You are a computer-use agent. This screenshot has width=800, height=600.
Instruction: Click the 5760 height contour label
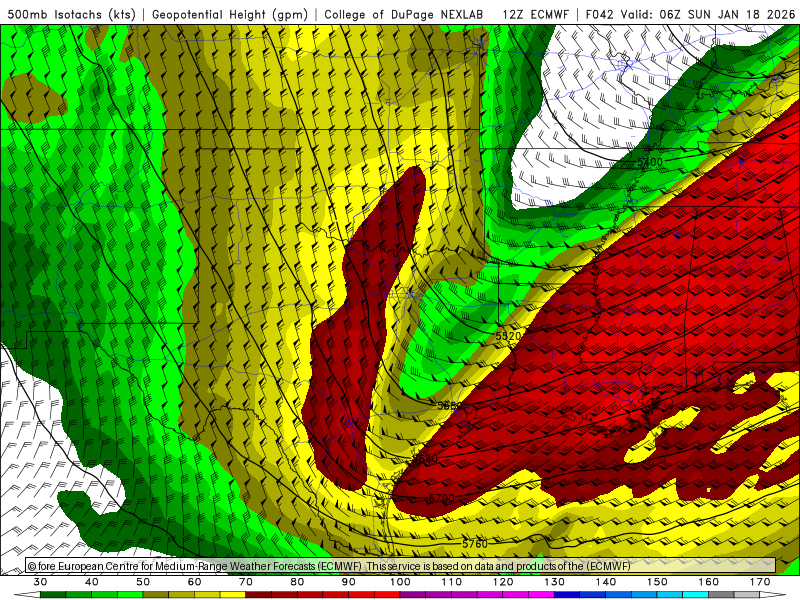475,544
